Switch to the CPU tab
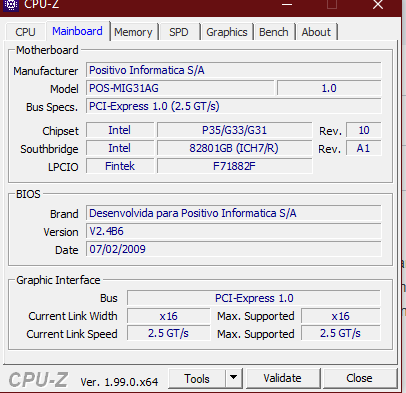Screen dimensions: 406x393 click(x=25, y=32)
